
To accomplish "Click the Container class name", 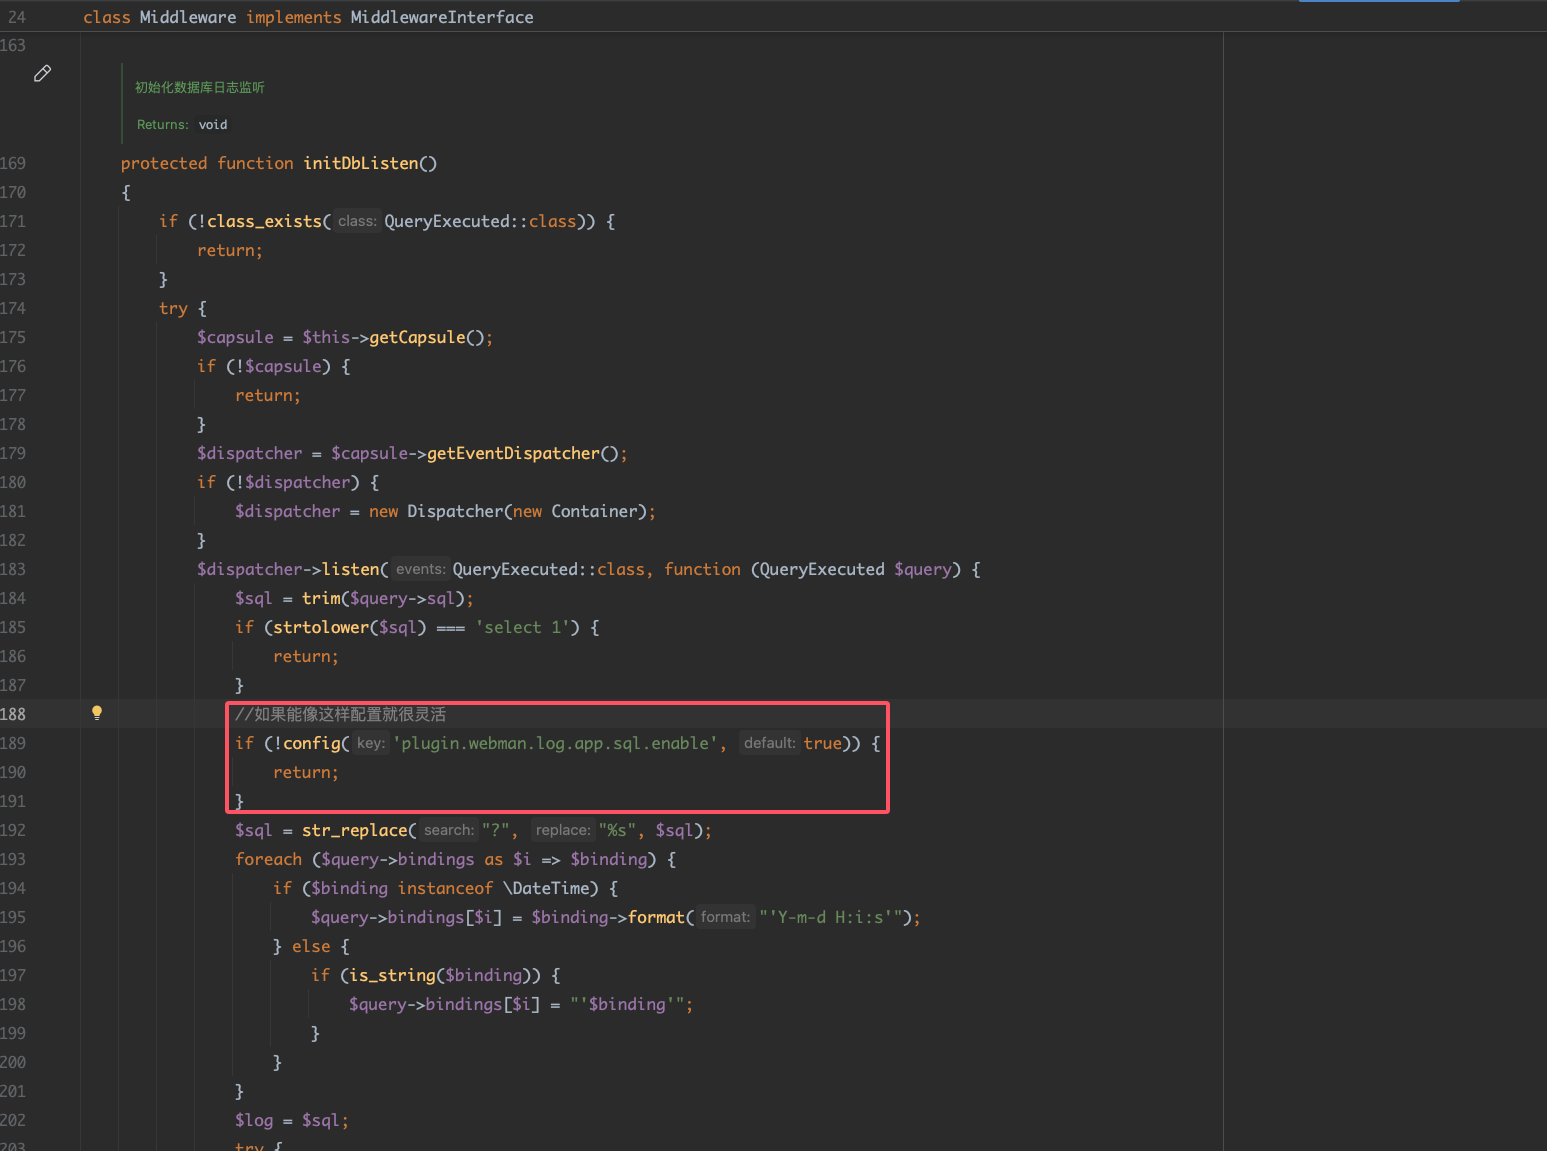I will (x=594, y=511).
